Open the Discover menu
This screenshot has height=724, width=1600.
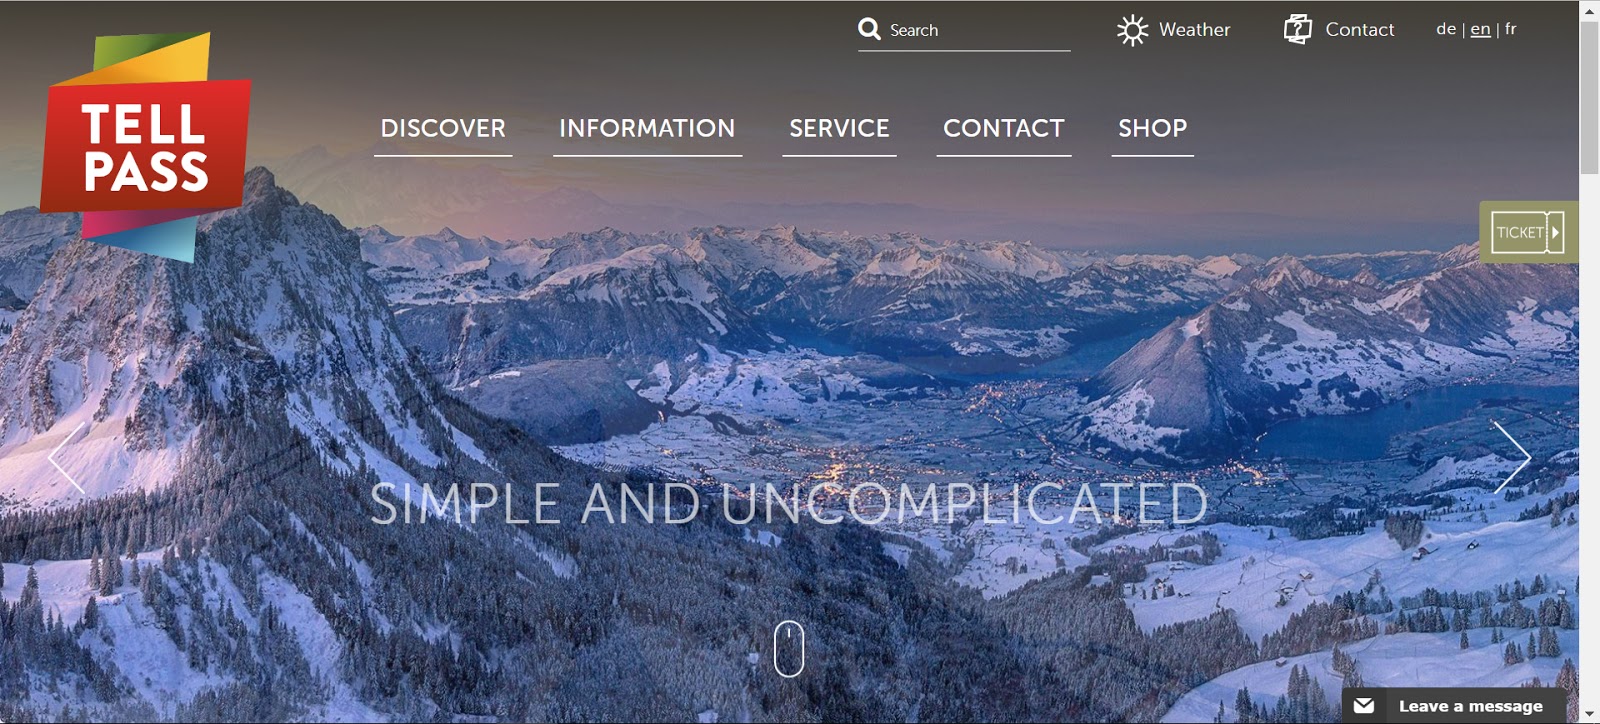443,129
